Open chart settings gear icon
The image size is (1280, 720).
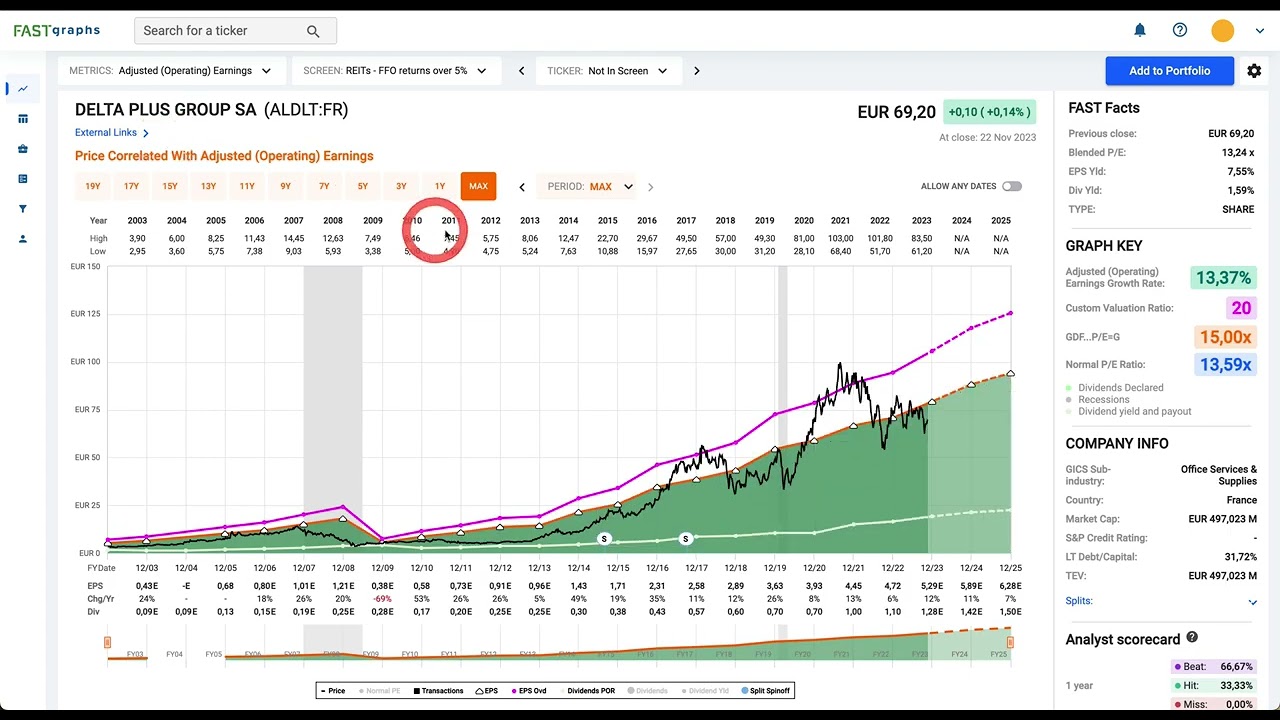(1254, 71)
